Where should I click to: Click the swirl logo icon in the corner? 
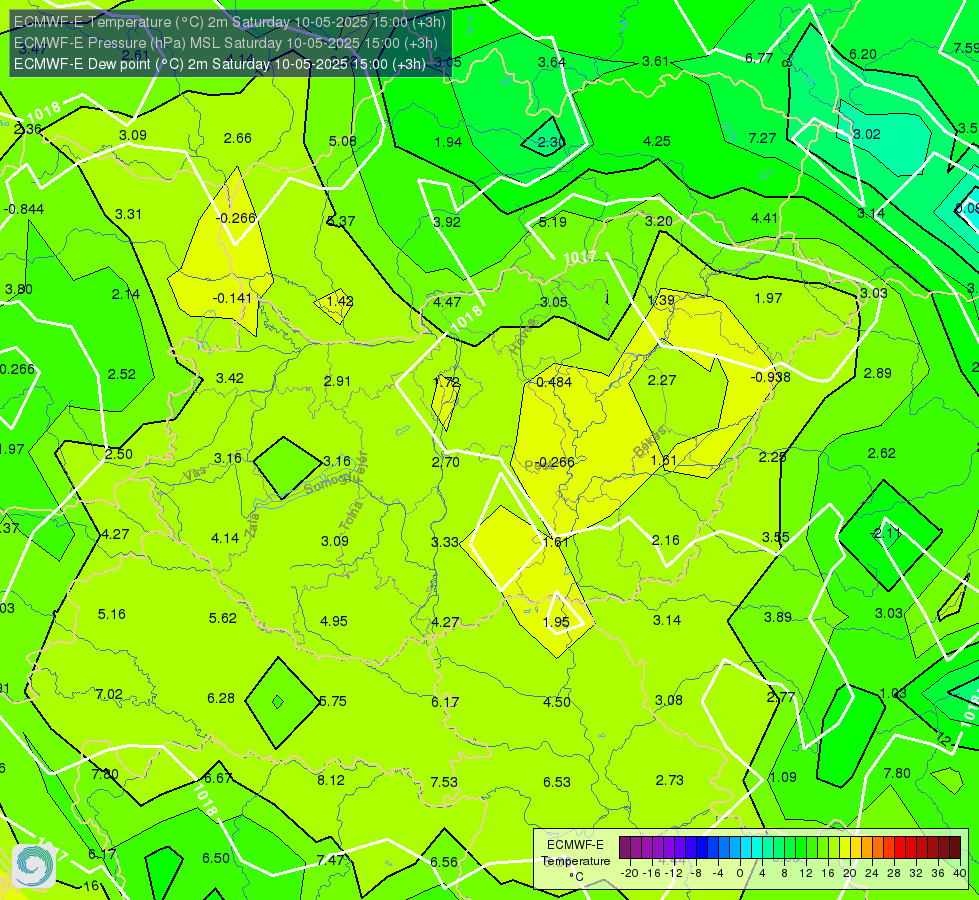click(x=34, y=865)
